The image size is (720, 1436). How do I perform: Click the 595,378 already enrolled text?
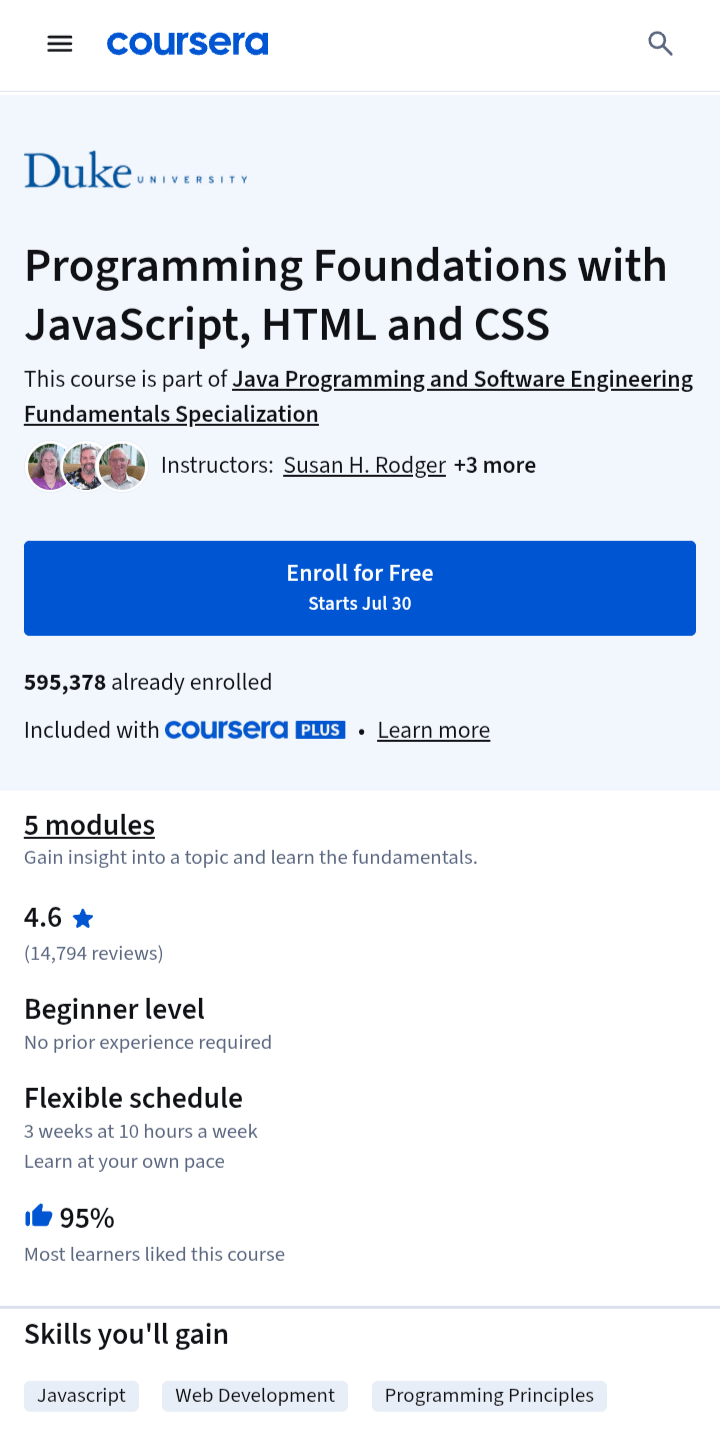click(x=148, y=682)
